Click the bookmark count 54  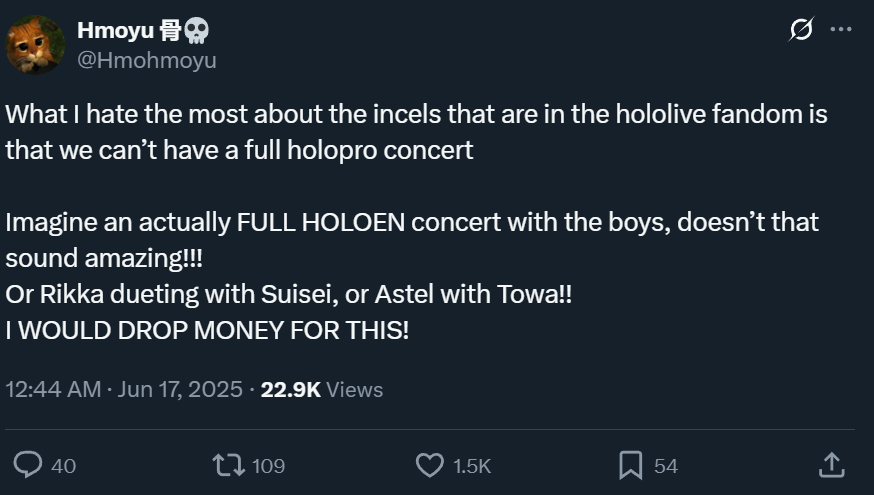(x=666, y=465)
